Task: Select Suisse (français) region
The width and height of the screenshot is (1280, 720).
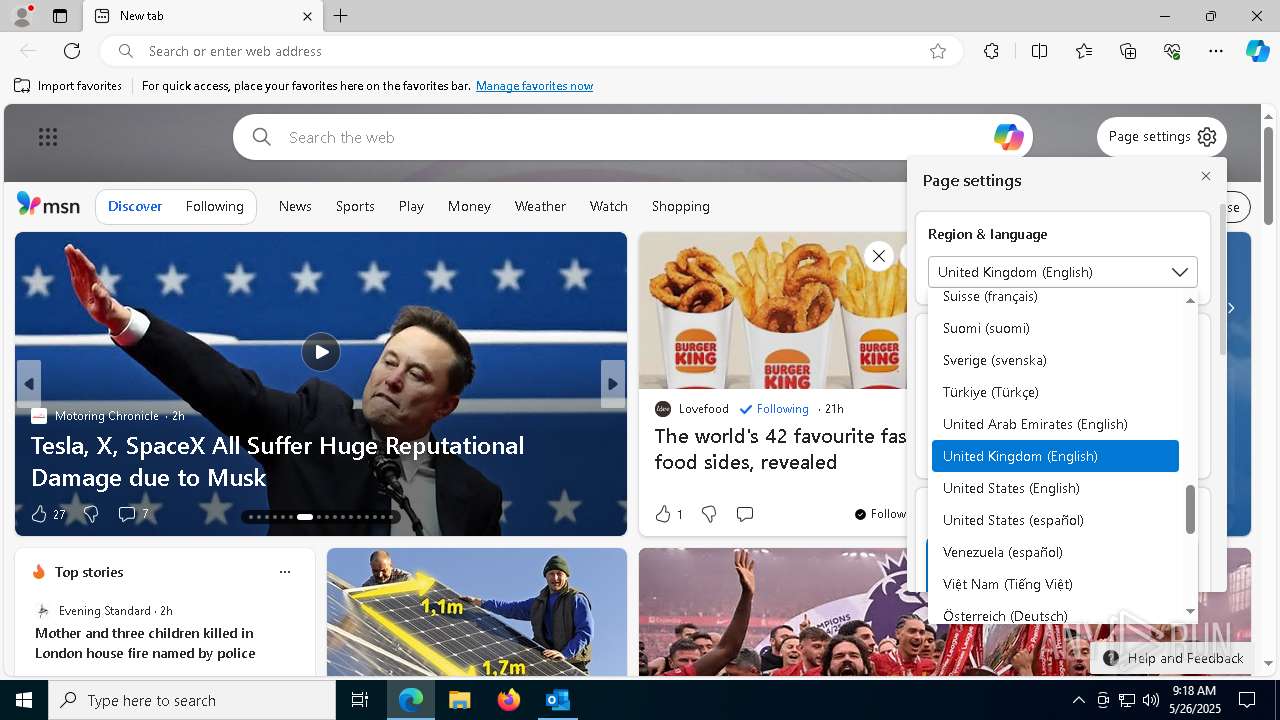Action: click(1055, 297)
